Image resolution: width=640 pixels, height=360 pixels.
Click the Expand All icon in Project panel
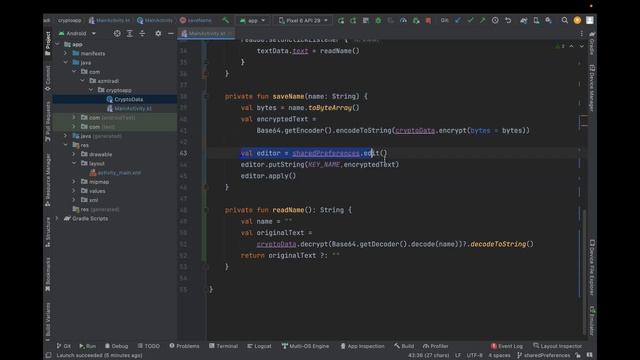129,33
